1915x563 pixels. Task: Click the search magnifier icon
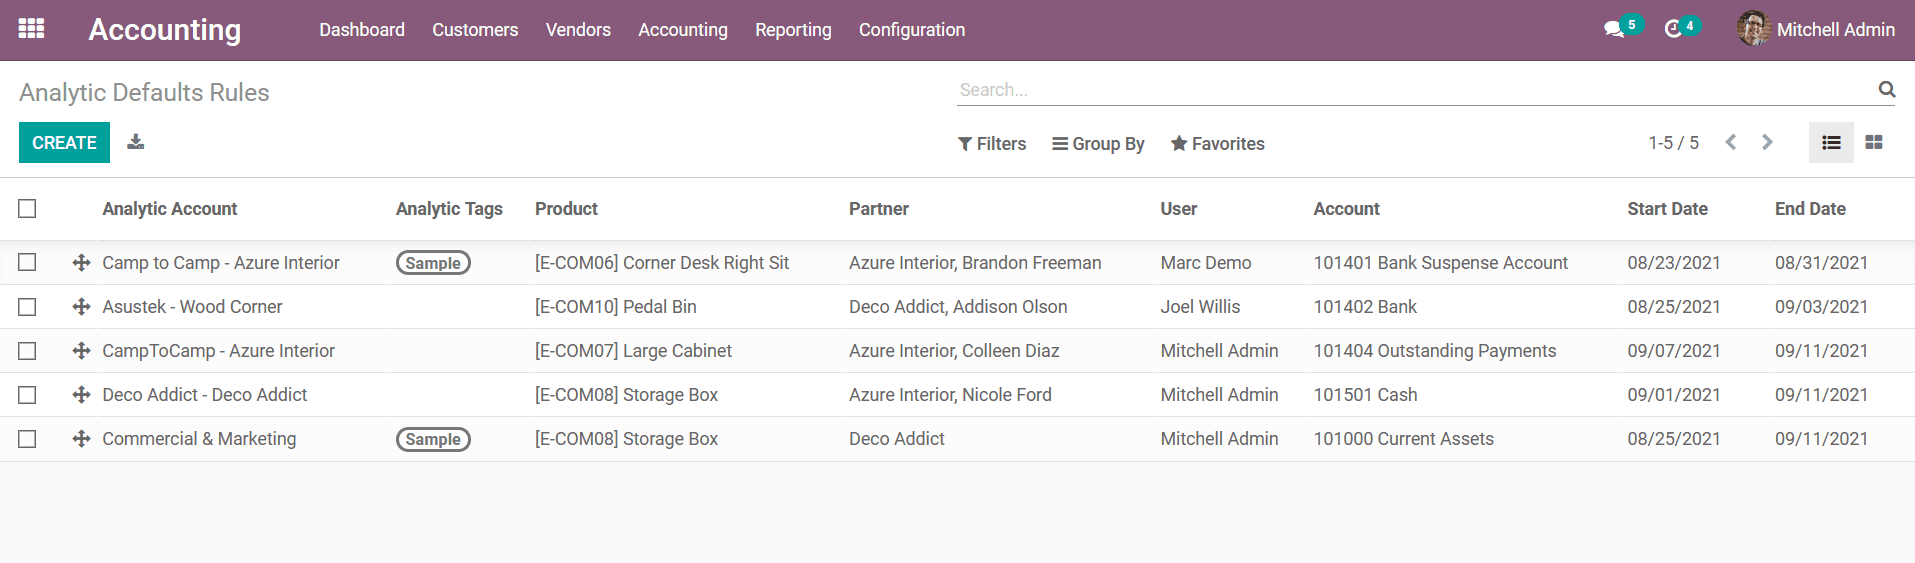tap(1886, 89)
